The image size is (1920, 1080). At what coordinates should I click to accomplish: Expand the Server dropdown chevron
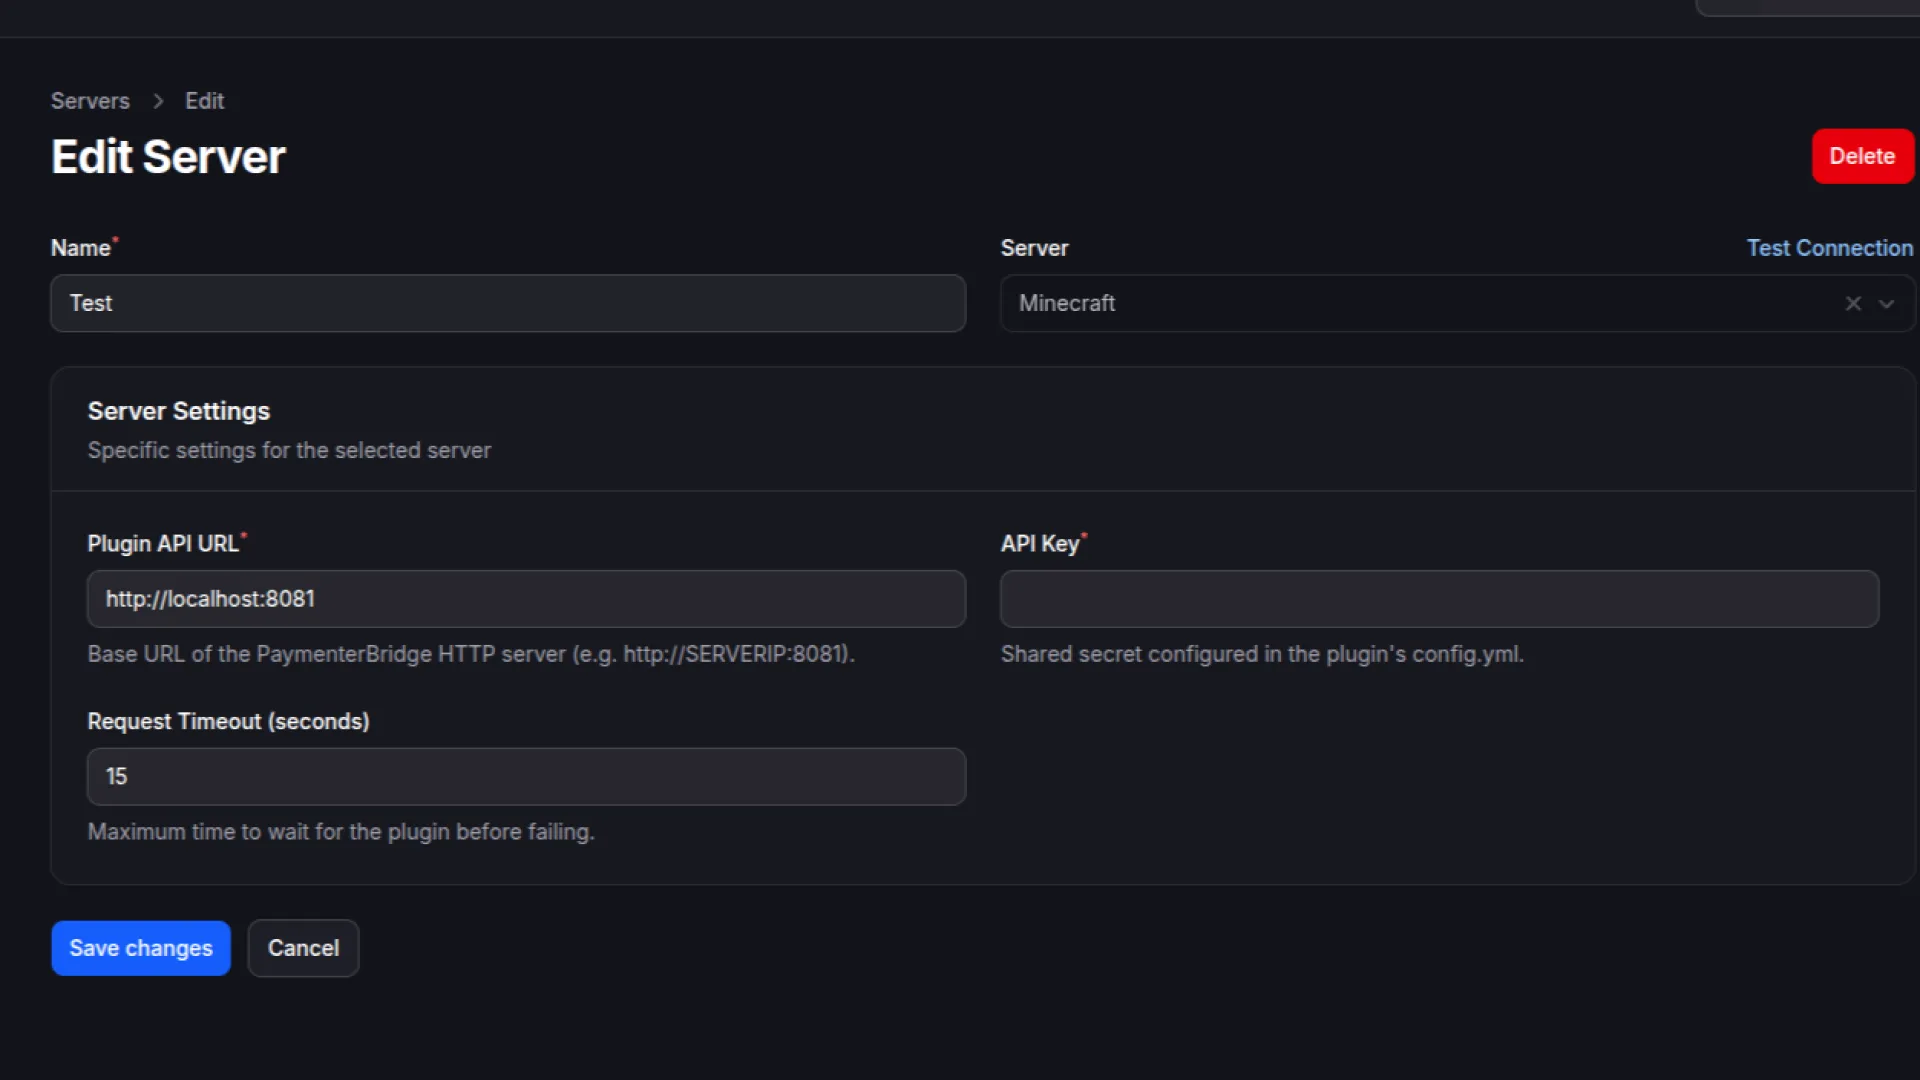[1887, 304]
